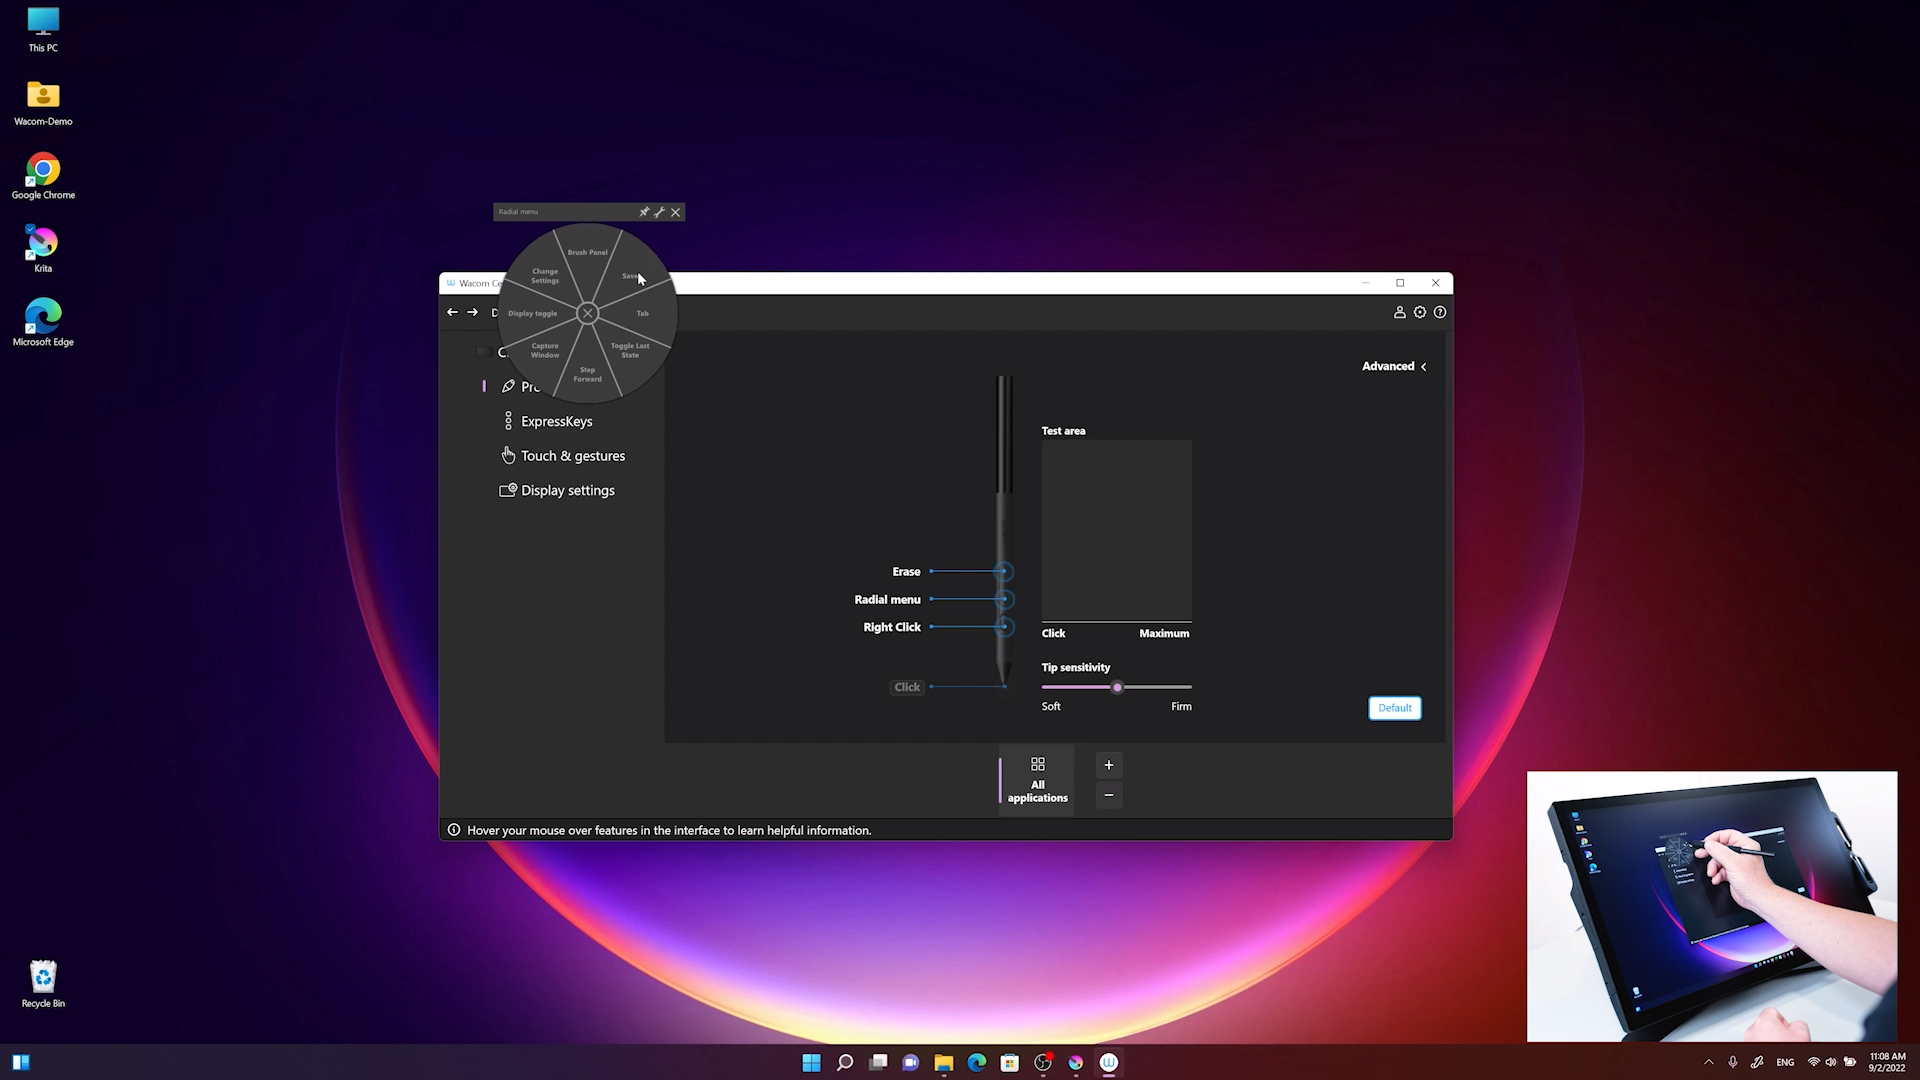The width and height of the screenshot is (1920, 1080).
Task: Open Wacom Center help icon
Action: (1439, 312)
